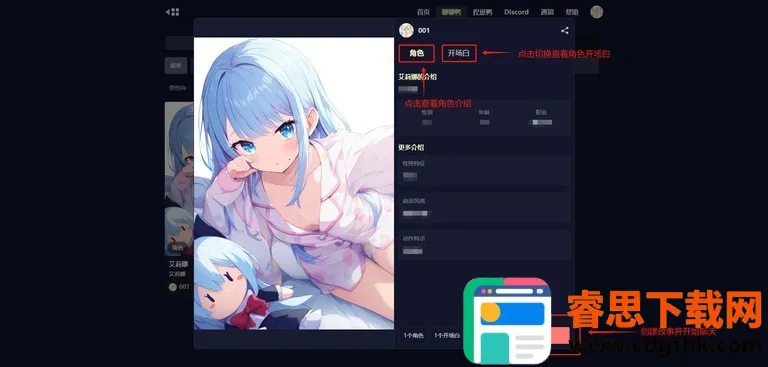The width and height of the screenshot is (768, 367).
Task: Open the 帮助 navigation item
Action: click(572, 12)
